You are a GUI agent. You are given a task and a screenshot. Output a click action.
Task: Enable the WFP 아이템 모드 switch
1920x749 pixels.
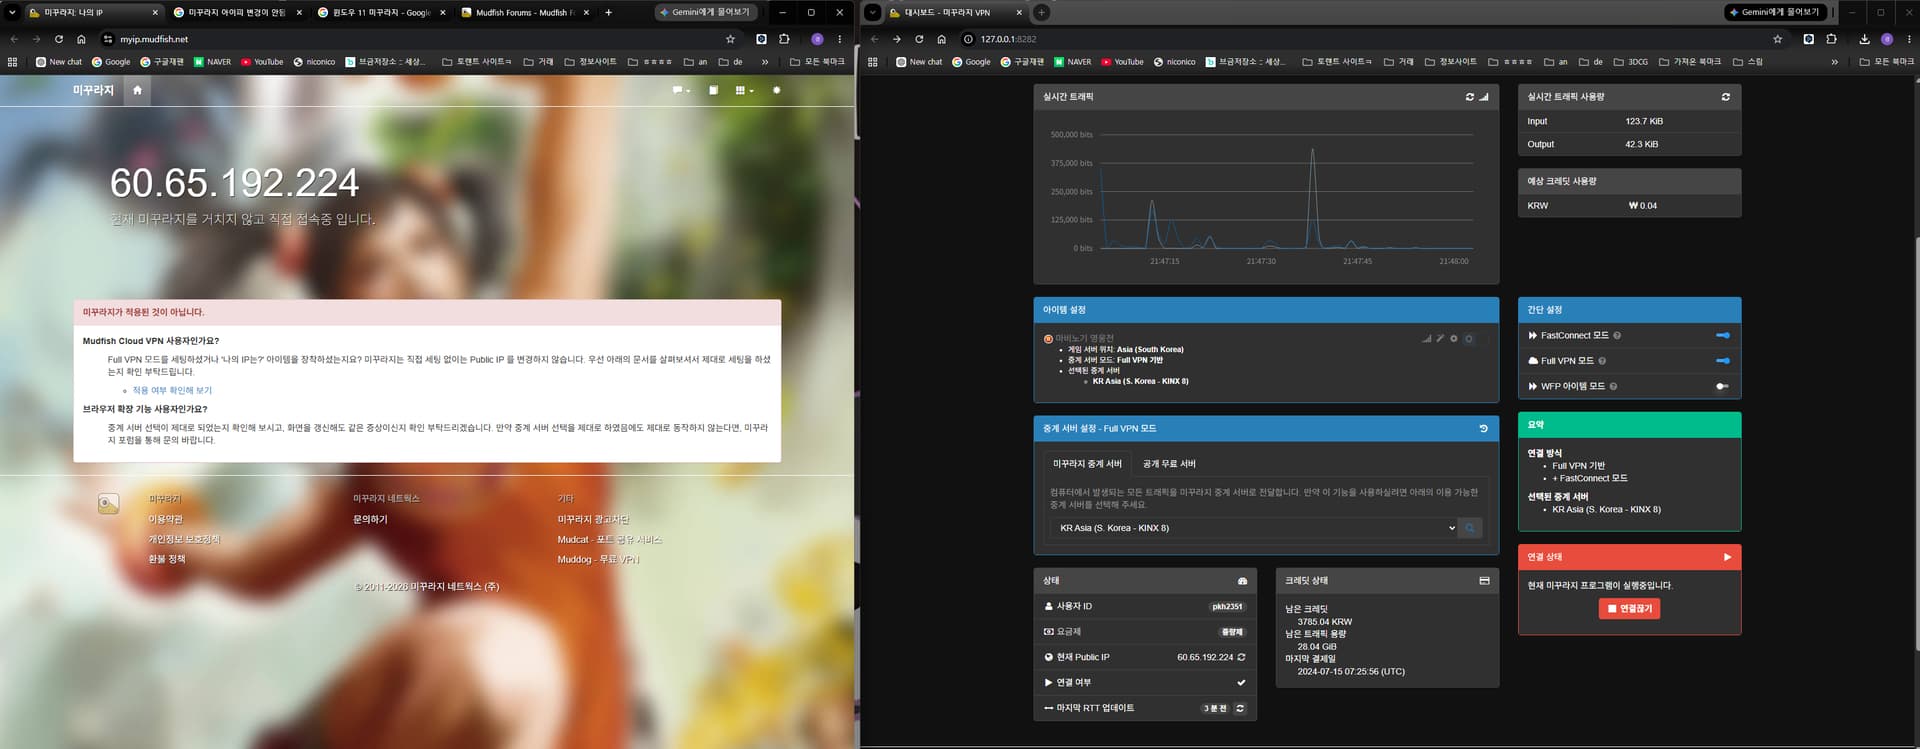pos(1722,386)
